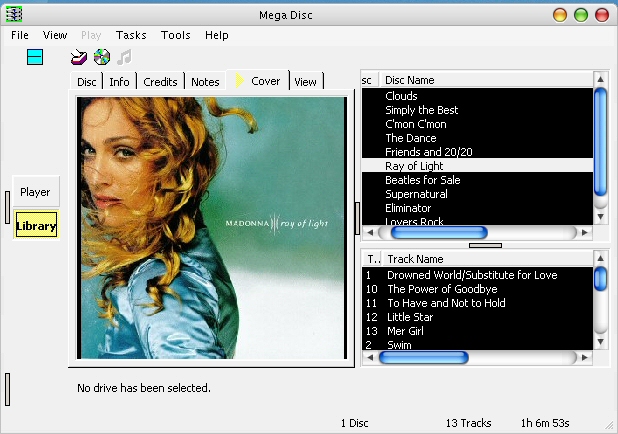Select track To Have and Not to Hold
618x434 pixels.
tap(477, 303)
